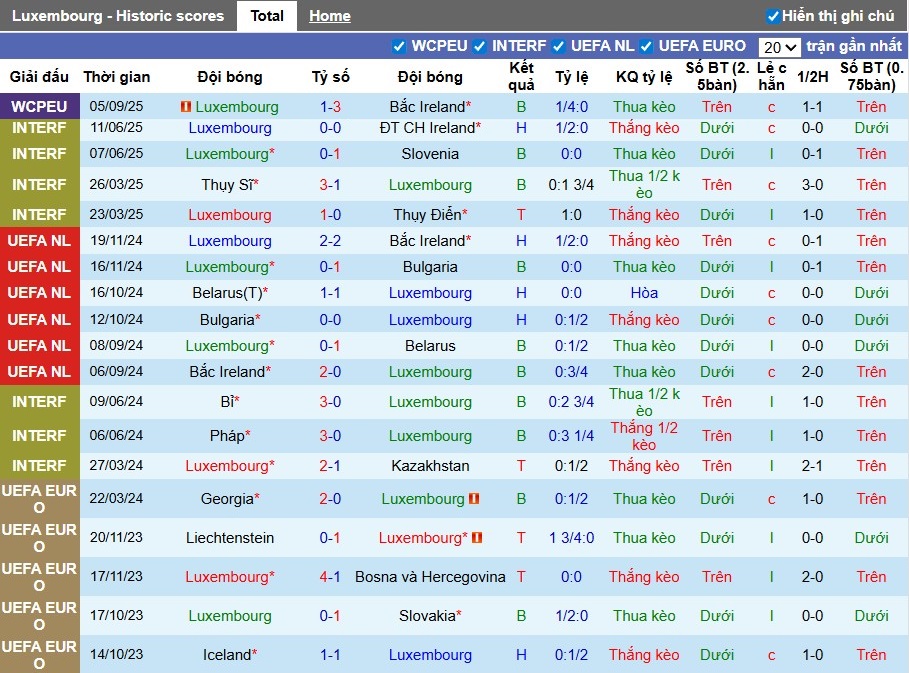Toggle the INTERF competition checkbox
This screenshot has width=909, height=673.
480,46
